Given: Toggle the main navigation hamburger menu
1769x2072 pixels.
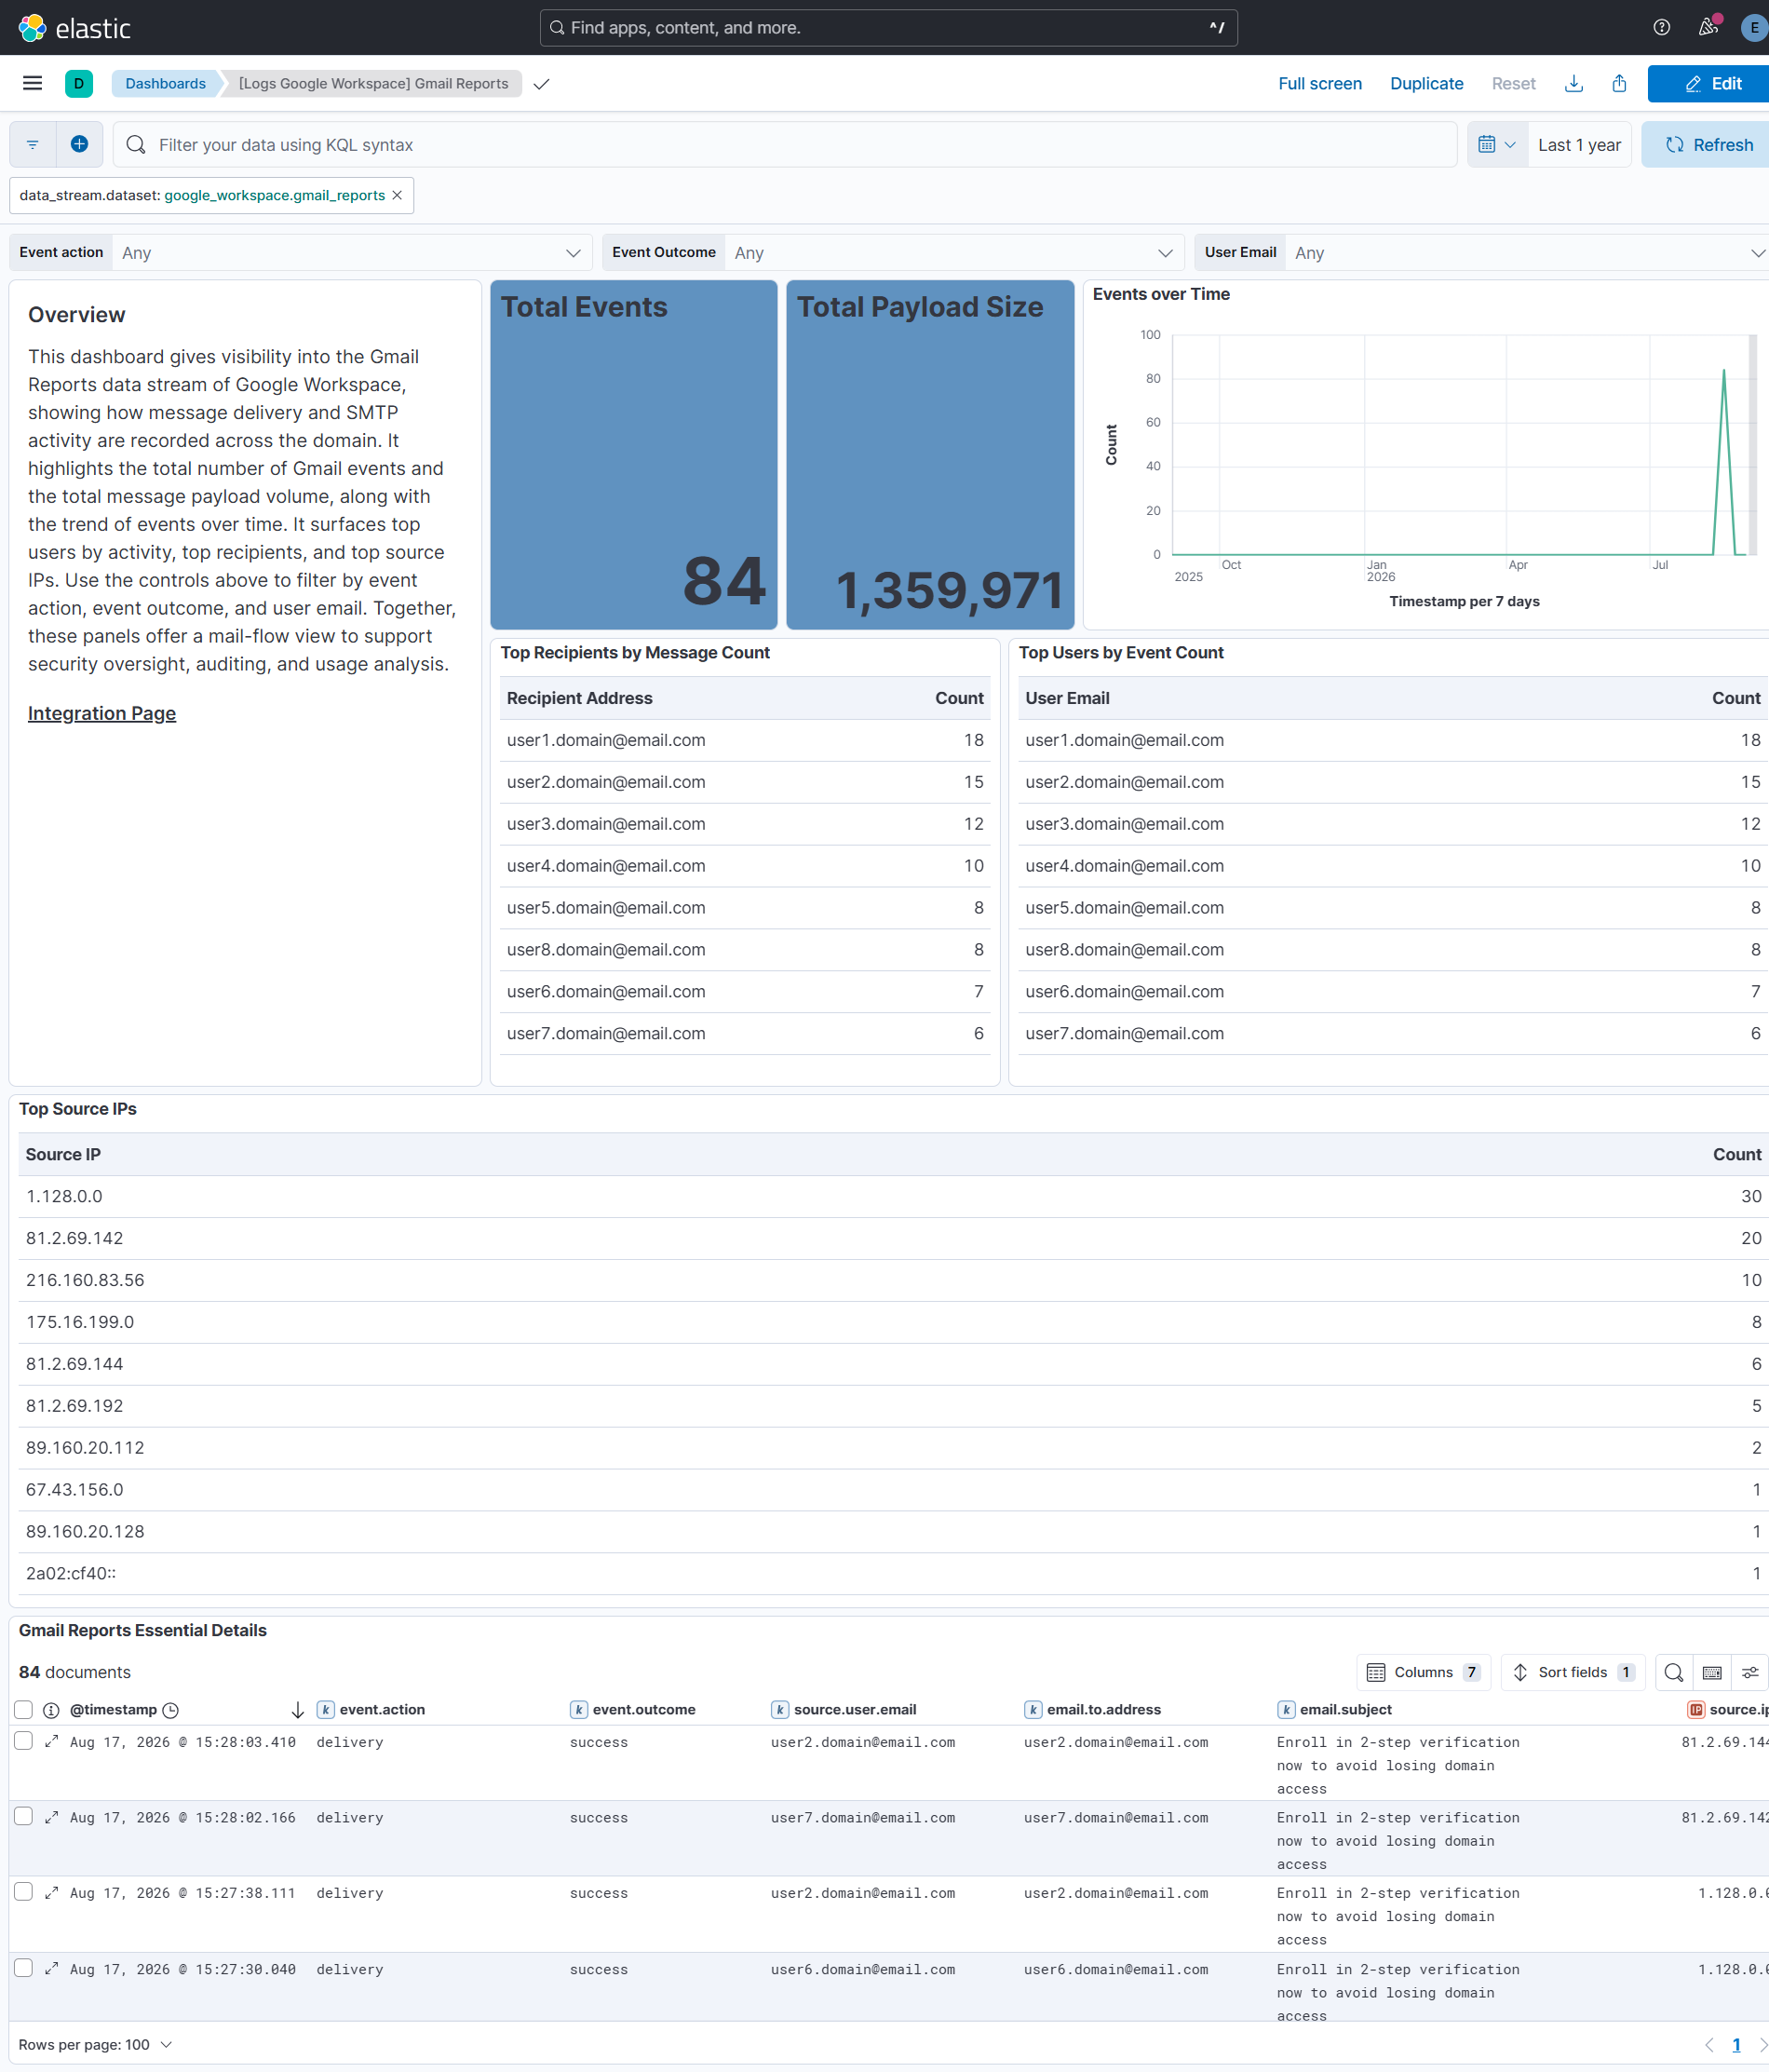Looking at the screenshot, I should (x=32, y=83).
